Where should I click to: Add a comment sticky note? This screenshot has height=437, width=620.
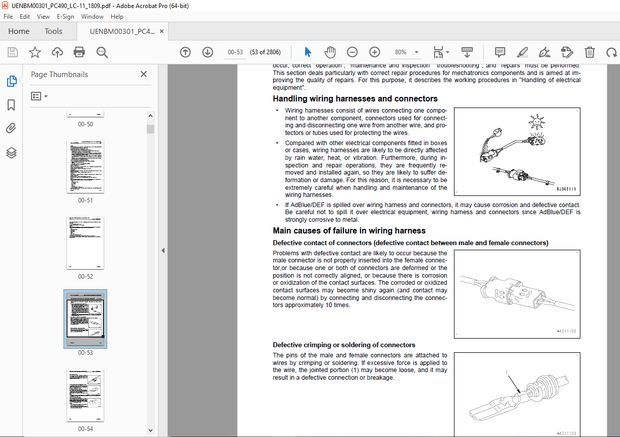click(500, 52)
